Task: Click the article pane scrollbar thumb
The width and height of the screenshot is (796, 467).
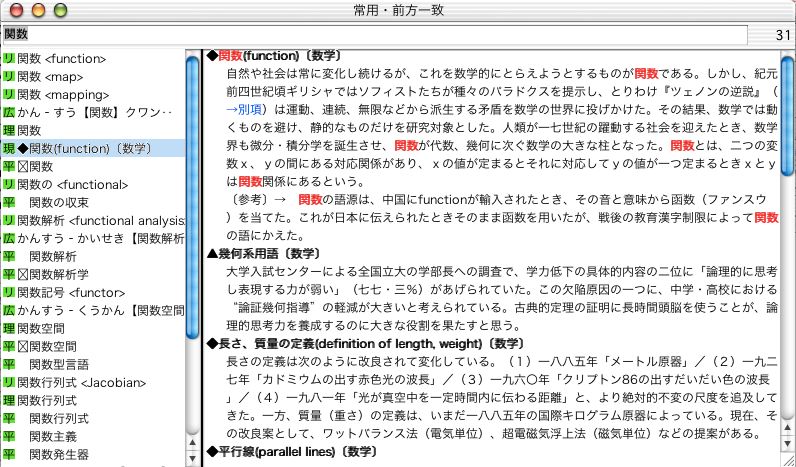Action: pyautogui.click(x=787, y=116)
